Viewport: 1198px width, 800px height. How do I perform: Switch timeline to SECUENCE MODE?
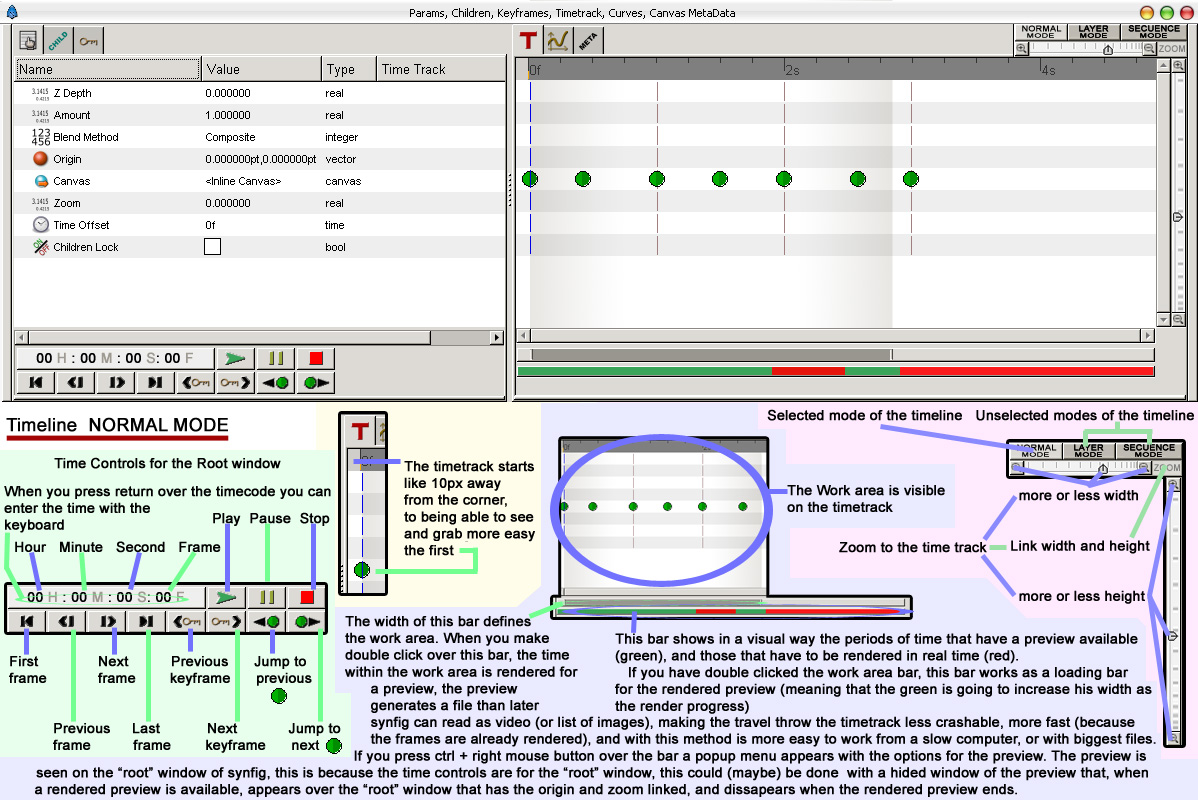point(1154,31)
